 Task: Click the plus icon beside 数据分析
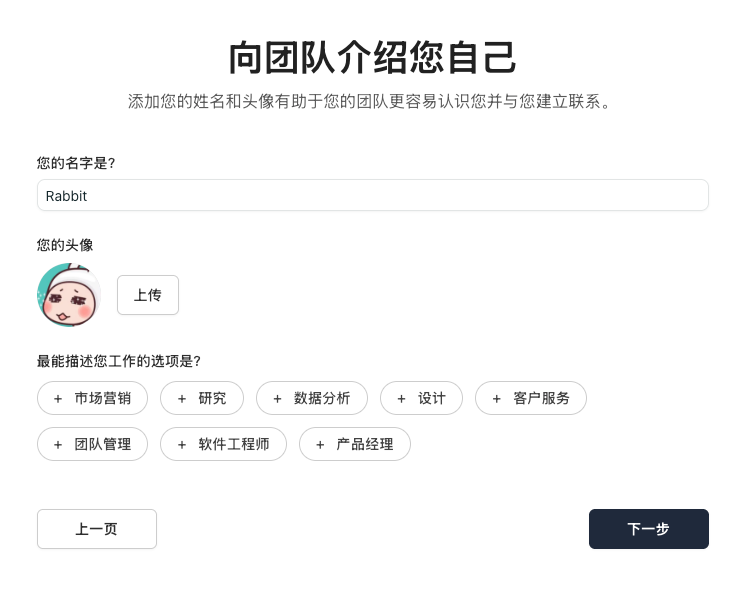click(x=278, y=398)
